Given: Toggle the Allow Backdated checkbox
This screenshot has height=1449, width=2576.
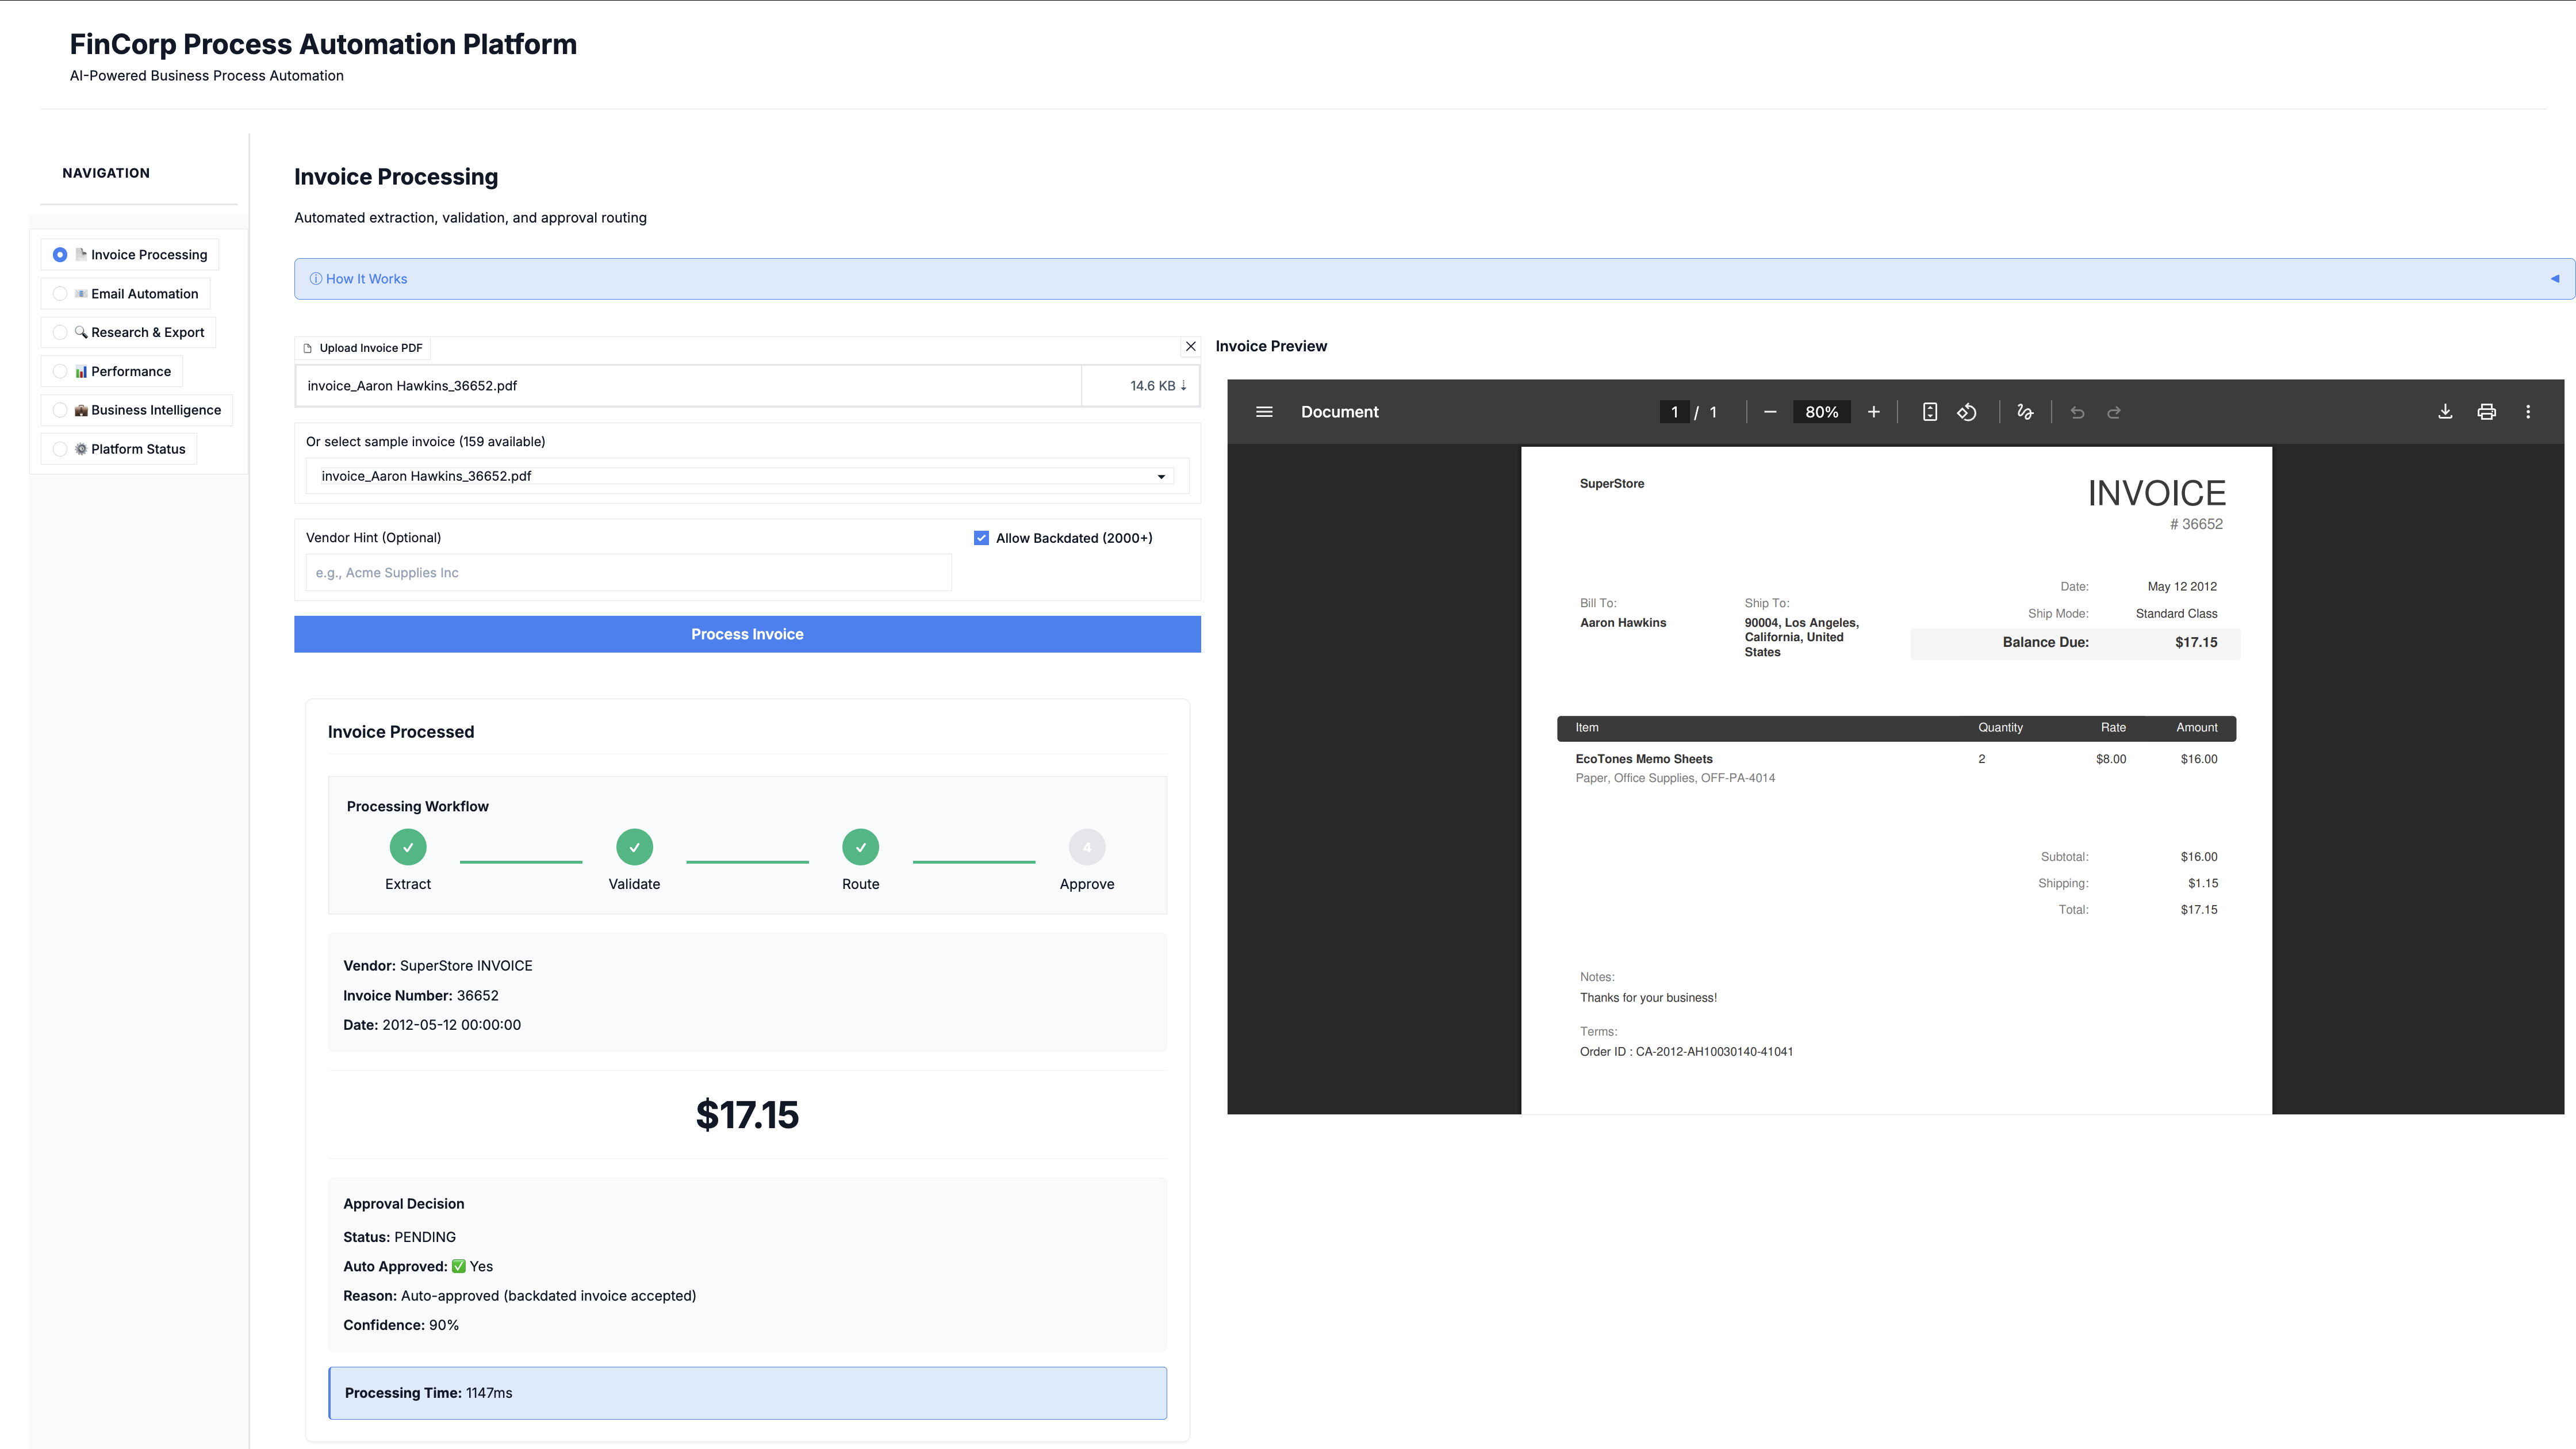Looking at the screenshot, I should 981,538.
